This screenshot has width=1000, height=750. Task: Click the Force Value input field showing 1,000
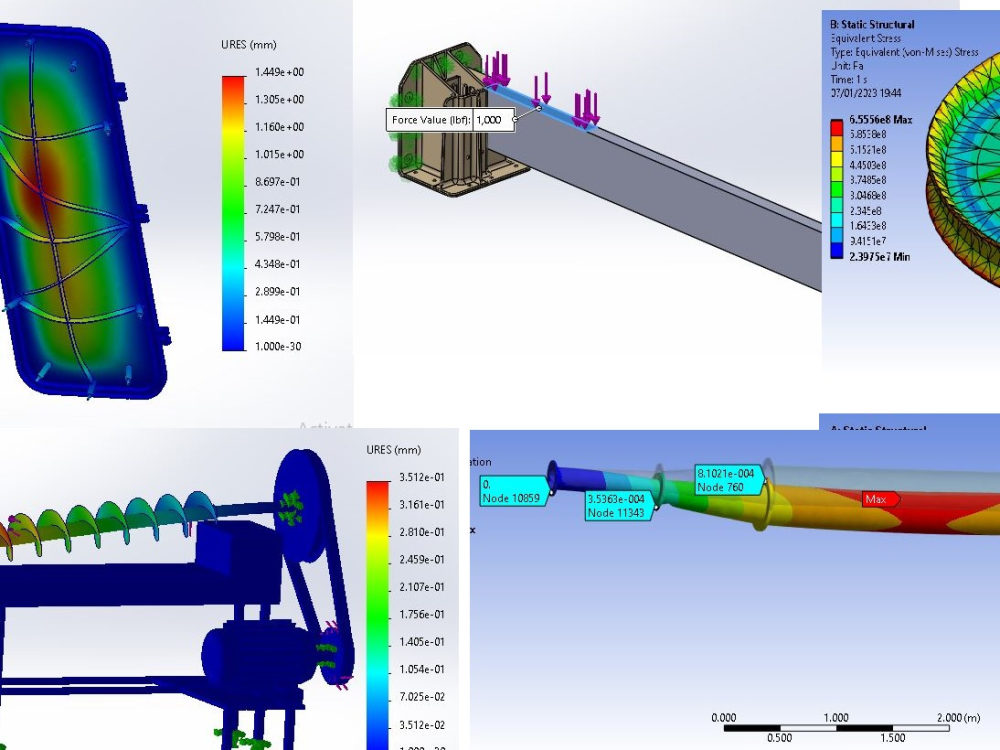point(493,120)
